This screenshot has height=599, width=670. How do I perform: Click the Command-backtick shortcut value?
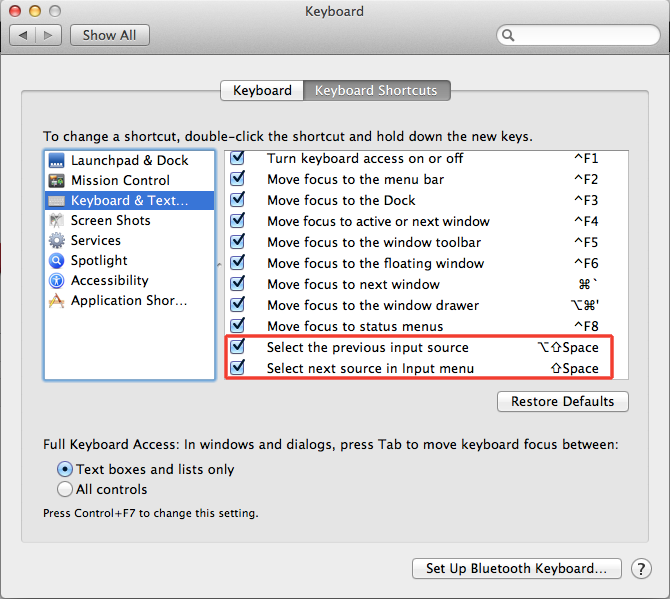(588, 284)
